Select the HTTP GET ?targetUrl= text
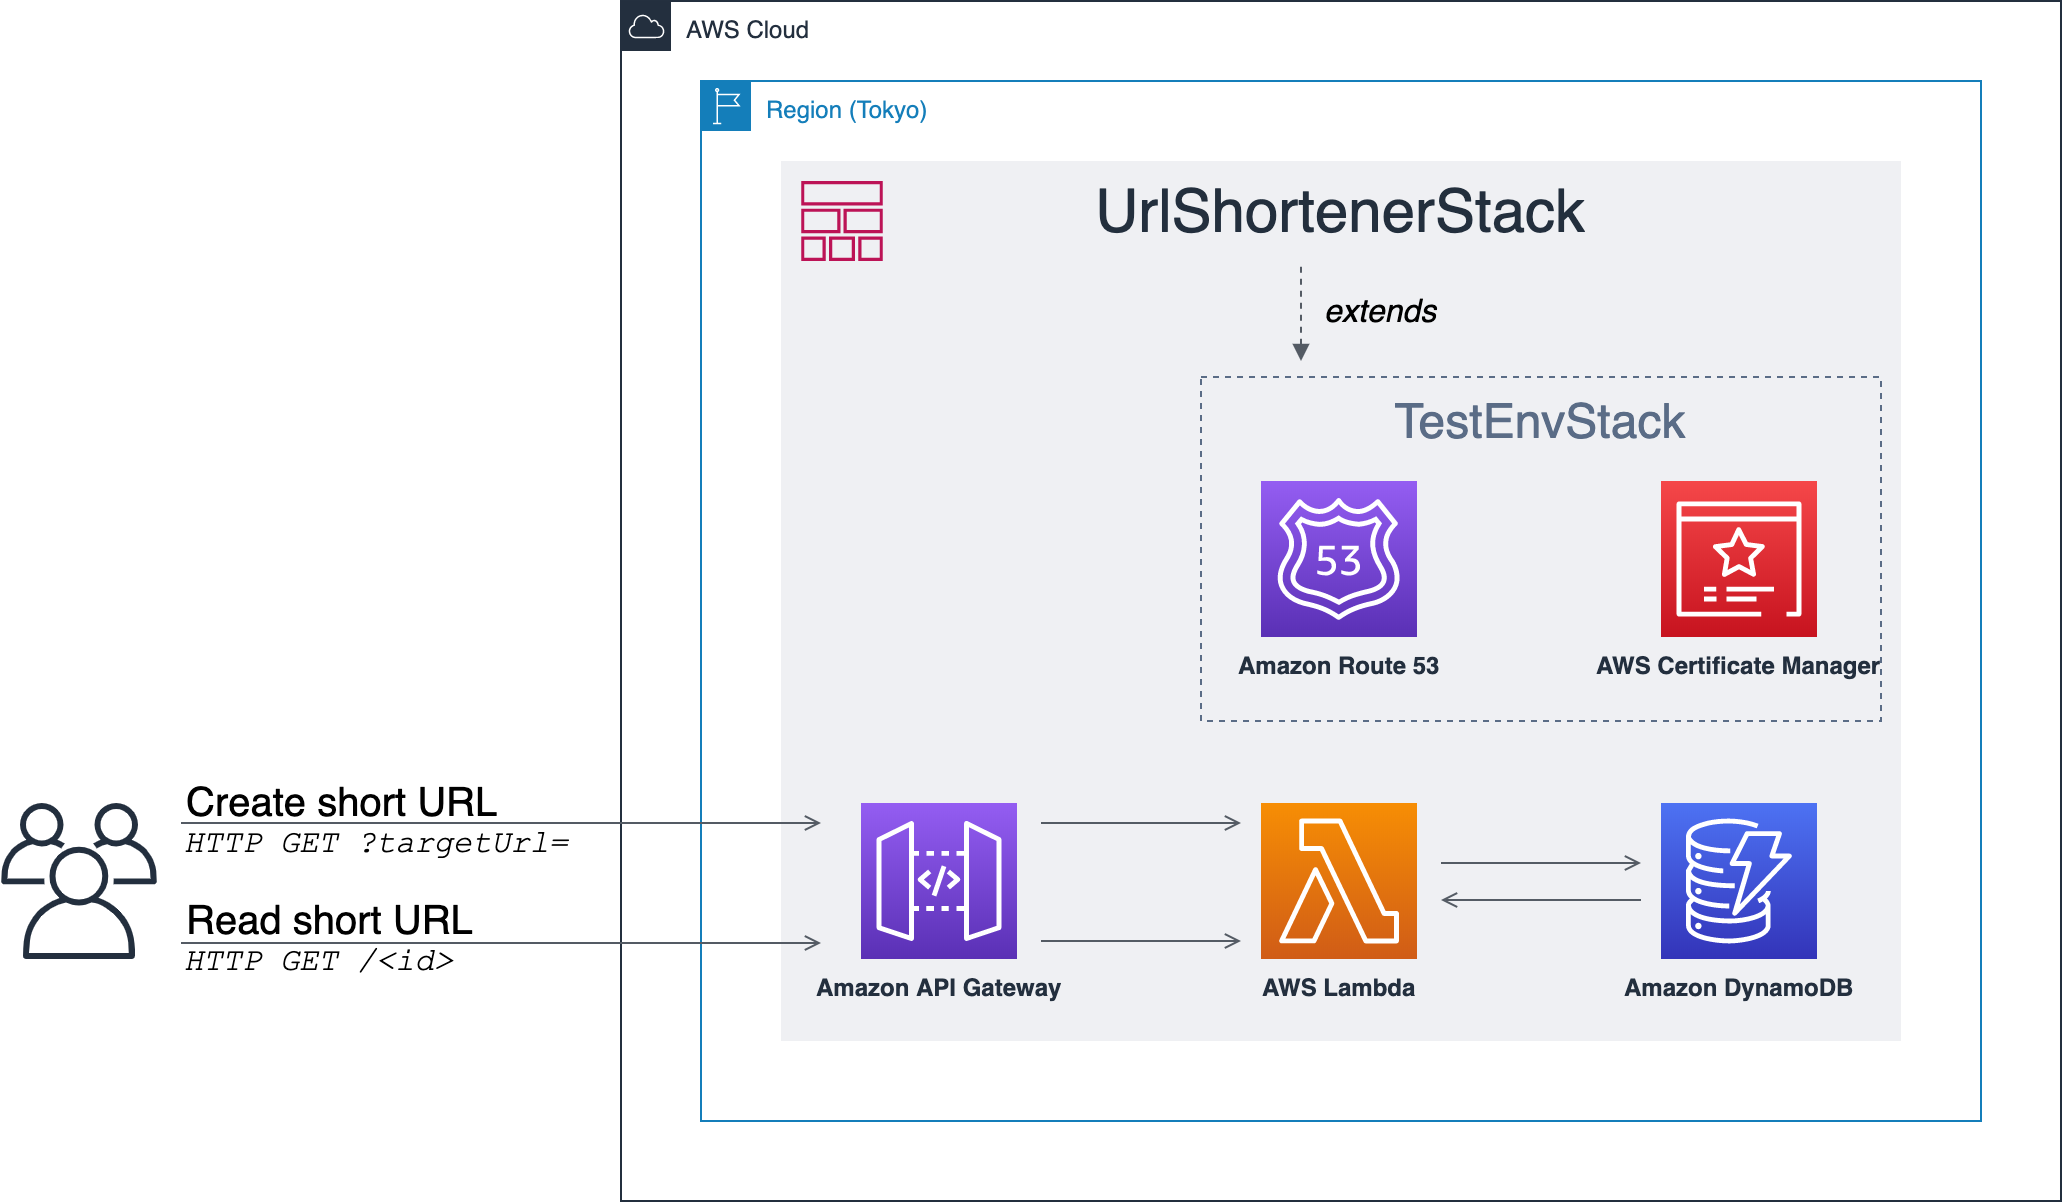The image size is (2062, 1202). (x=378, y=843)
